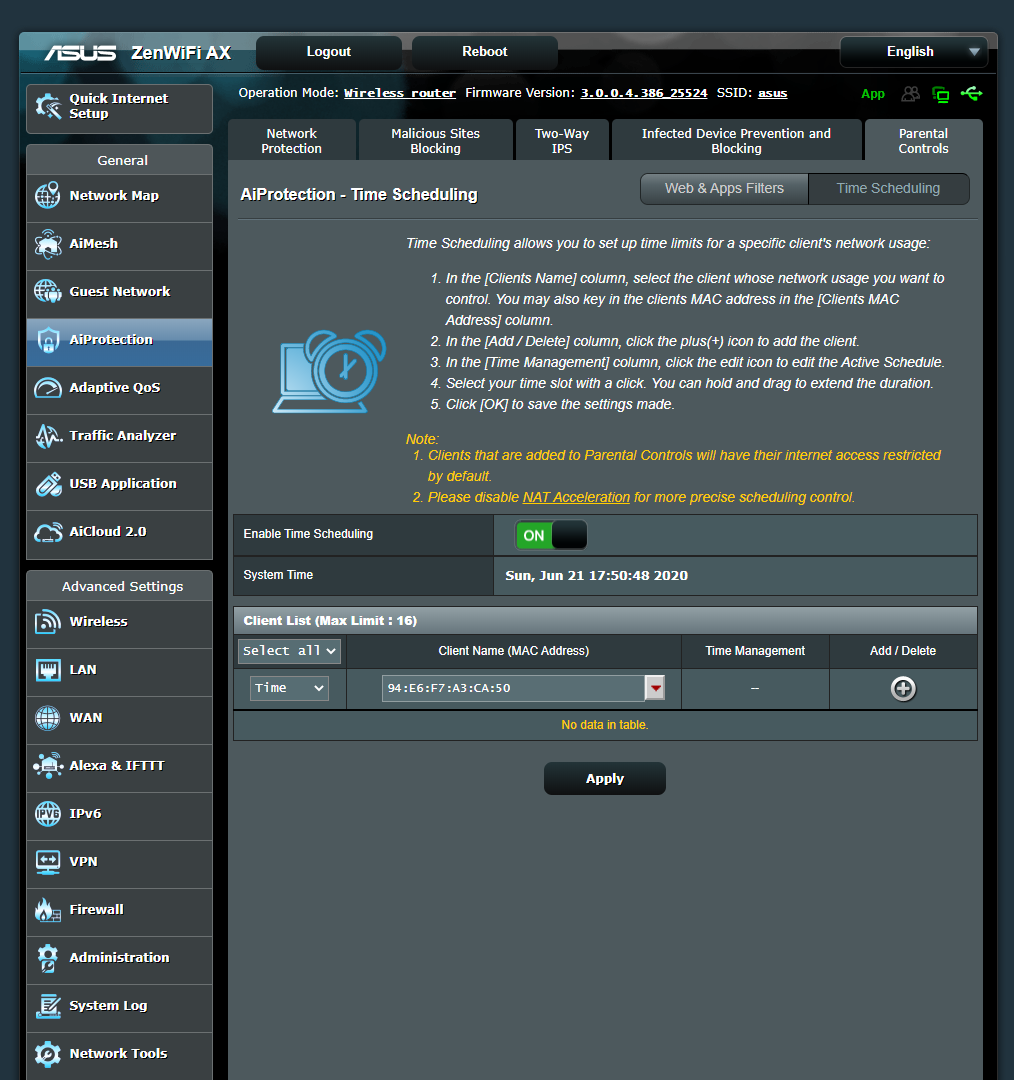This screenshot has width=1014, height=1080.
Task: Click the green network clients status icon
Action: point(940,94)
